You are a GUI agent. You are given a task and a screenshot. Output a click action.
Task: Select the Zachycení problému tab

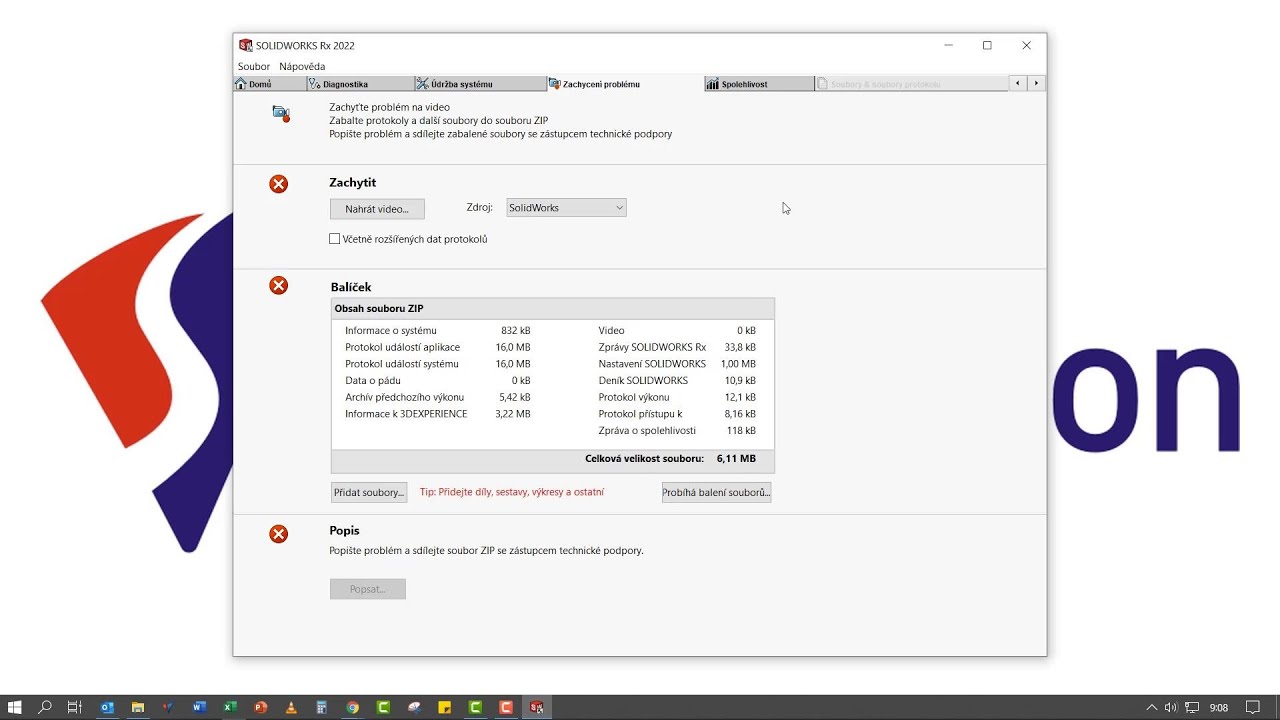coord(624,84)
